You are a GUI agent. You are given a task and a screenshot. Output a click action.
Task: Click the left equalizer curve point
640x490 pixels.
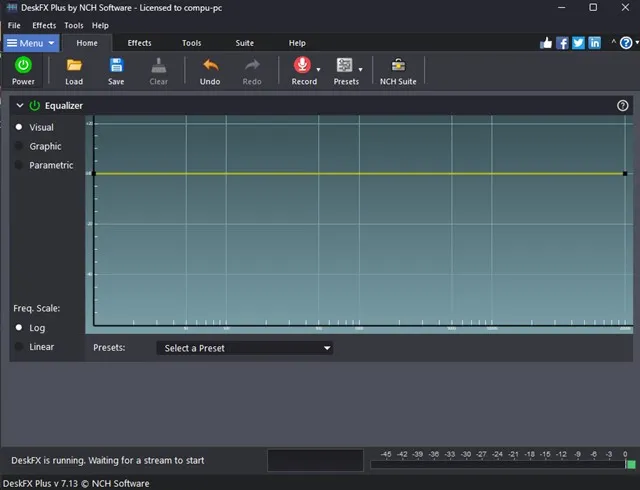click(94, 174)
